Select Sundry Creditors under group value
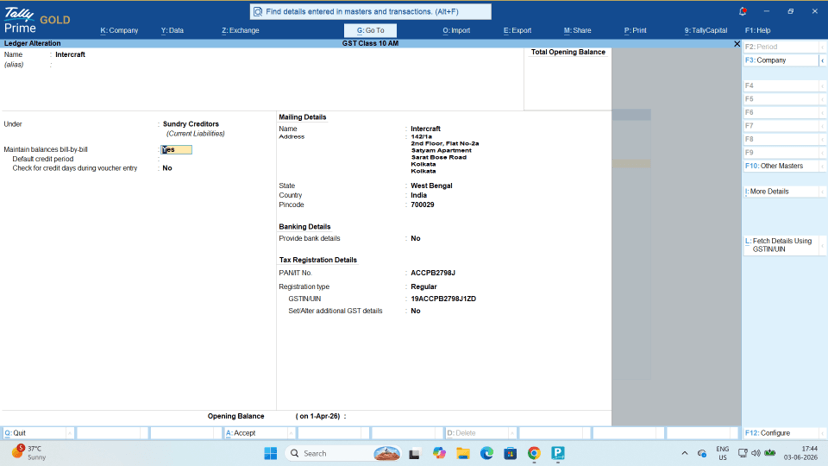 [x=191, y=124]
